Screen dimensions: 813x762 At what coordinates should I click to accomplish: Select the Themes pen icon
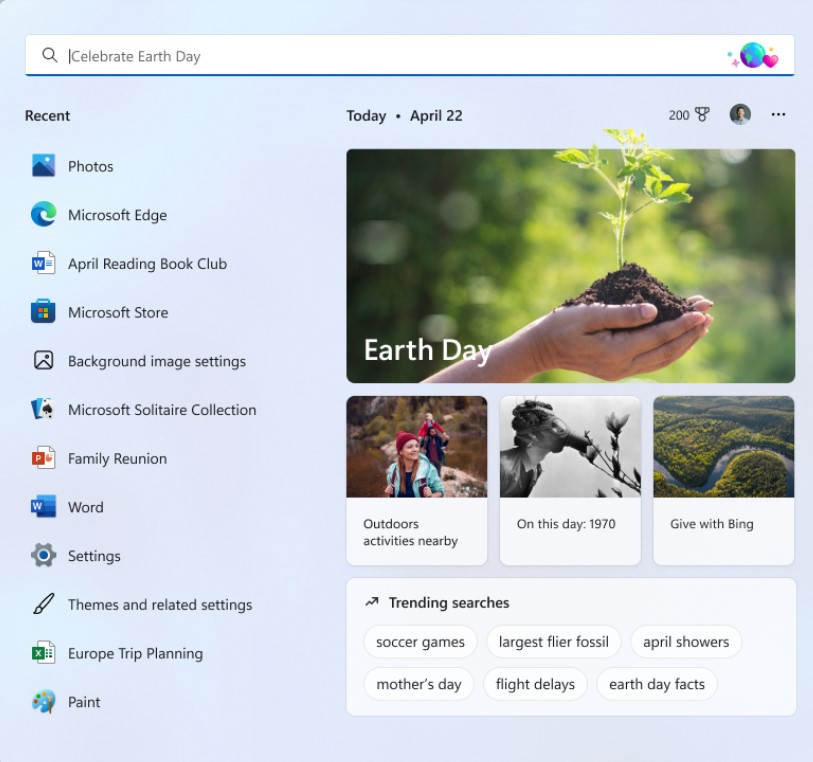42,605
